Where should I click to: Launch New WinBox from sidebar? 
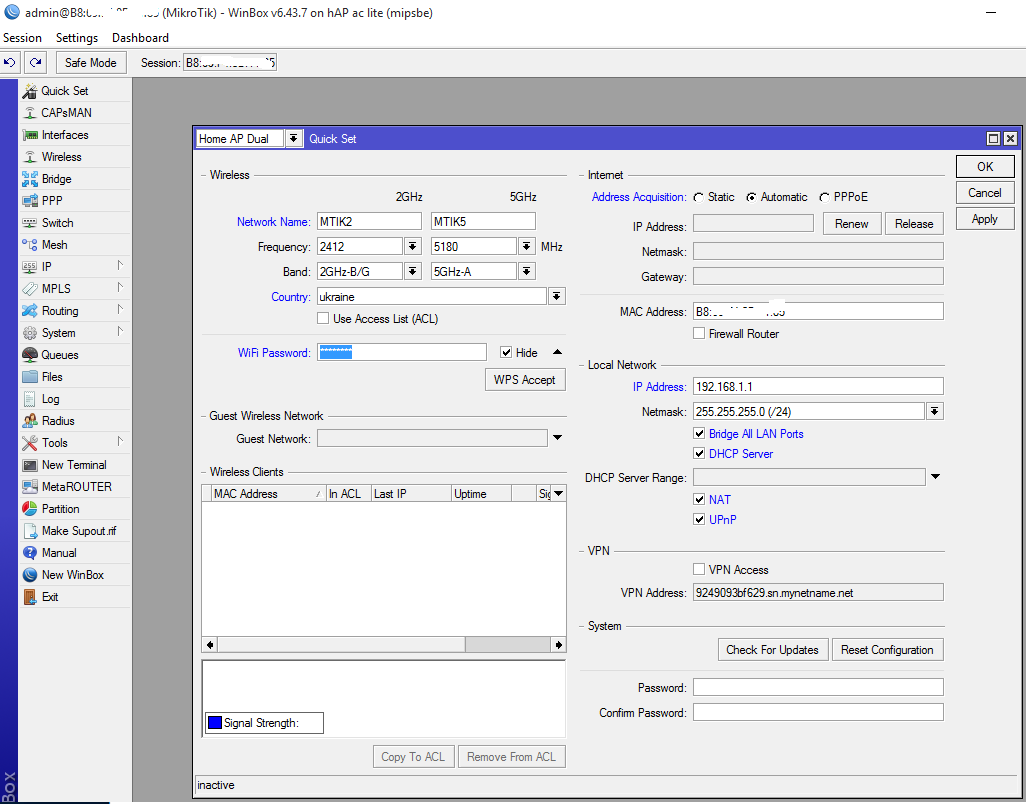[75, 575]
